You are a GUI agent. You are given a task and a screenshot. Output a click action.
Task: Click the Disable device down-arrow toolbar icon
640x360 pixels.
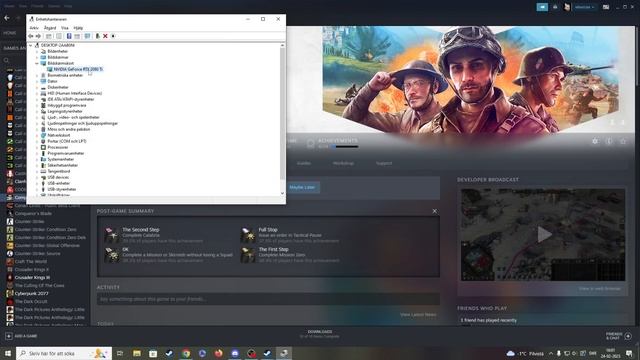coord(113,36)
